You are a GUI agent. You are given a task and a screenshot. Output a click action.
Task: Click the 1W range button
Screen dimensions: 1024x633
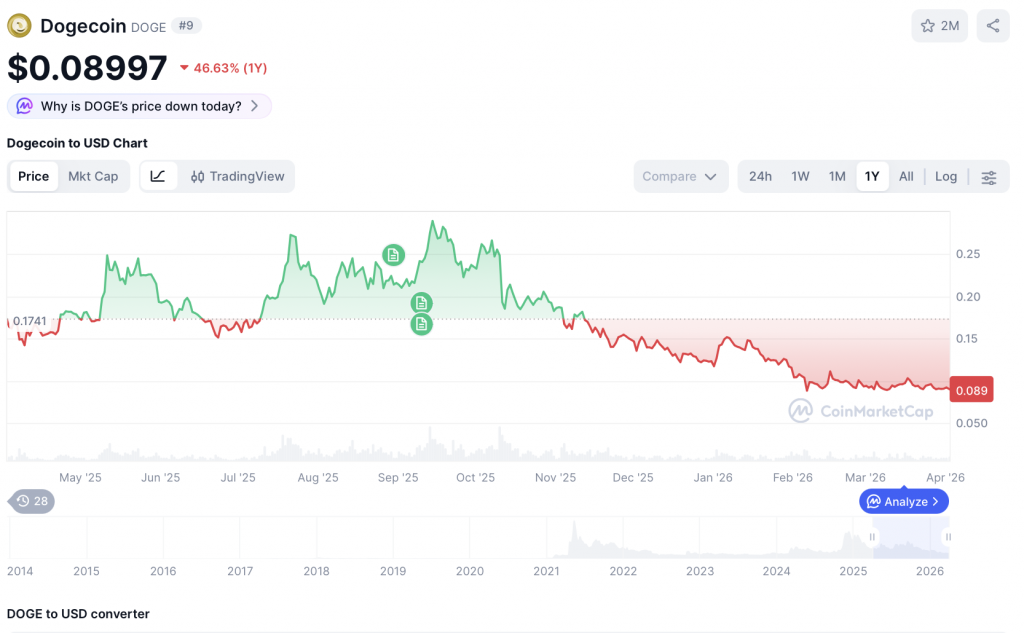(x=800, y=176)
